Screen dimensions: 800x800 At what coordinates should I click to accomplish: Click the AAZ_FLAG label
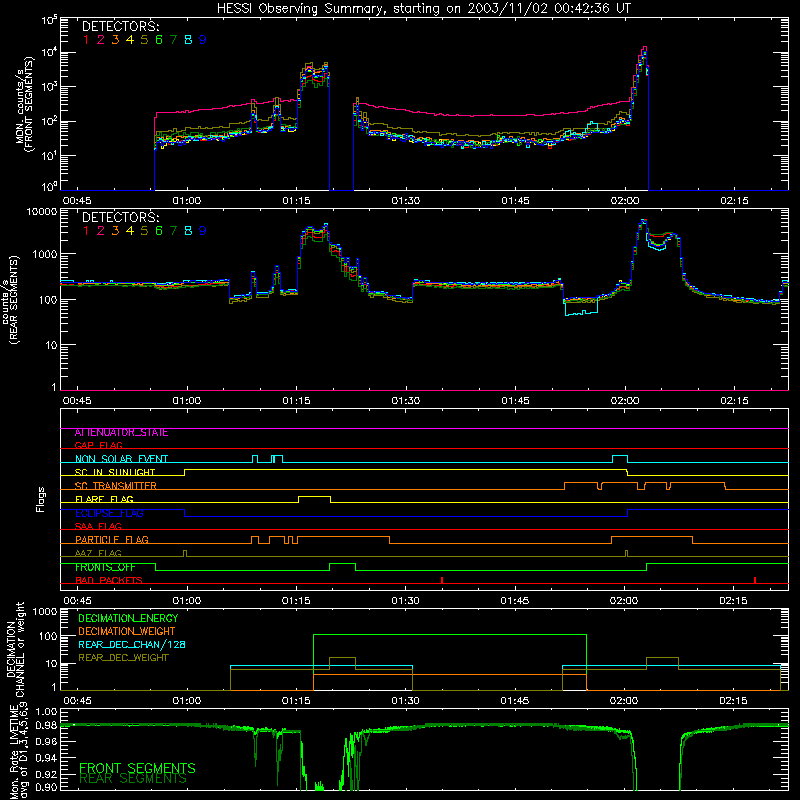click(98, 553)
